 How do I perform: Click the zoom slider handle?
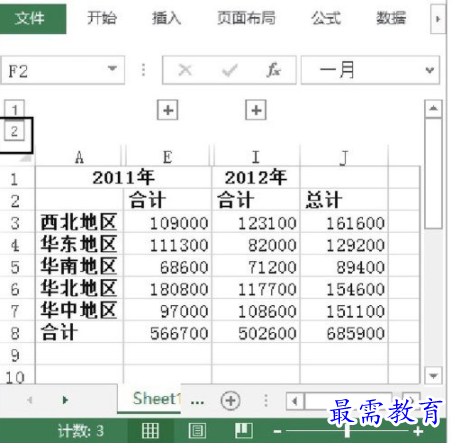coord(347,431)
